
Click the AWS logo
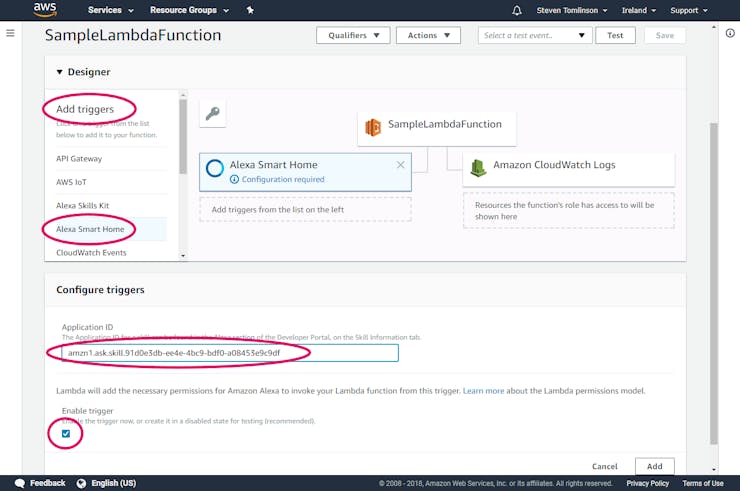[x=45, y=9]
